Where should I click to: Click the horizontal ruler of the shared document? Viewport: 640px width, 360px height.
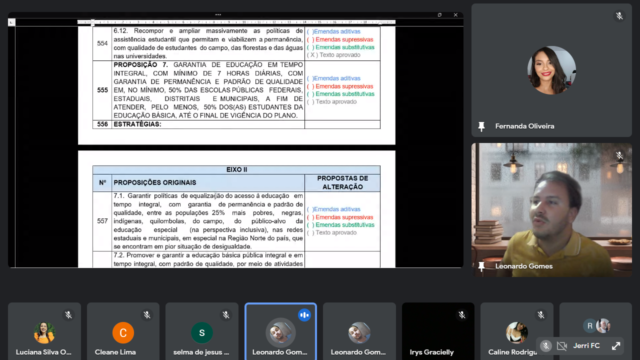pyautogui.click(x=237, y=22)
